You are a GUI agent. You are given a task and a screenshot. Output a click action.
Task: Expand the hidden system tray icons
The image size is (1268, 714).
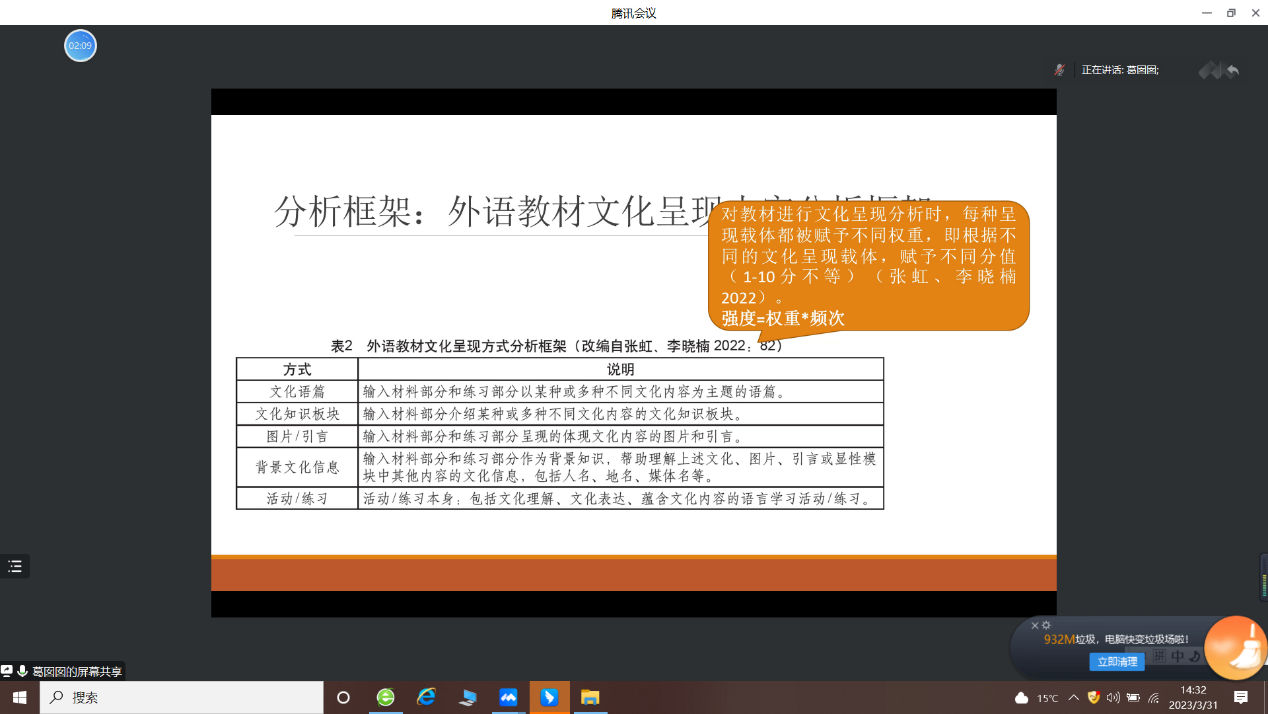[1074, 698]
